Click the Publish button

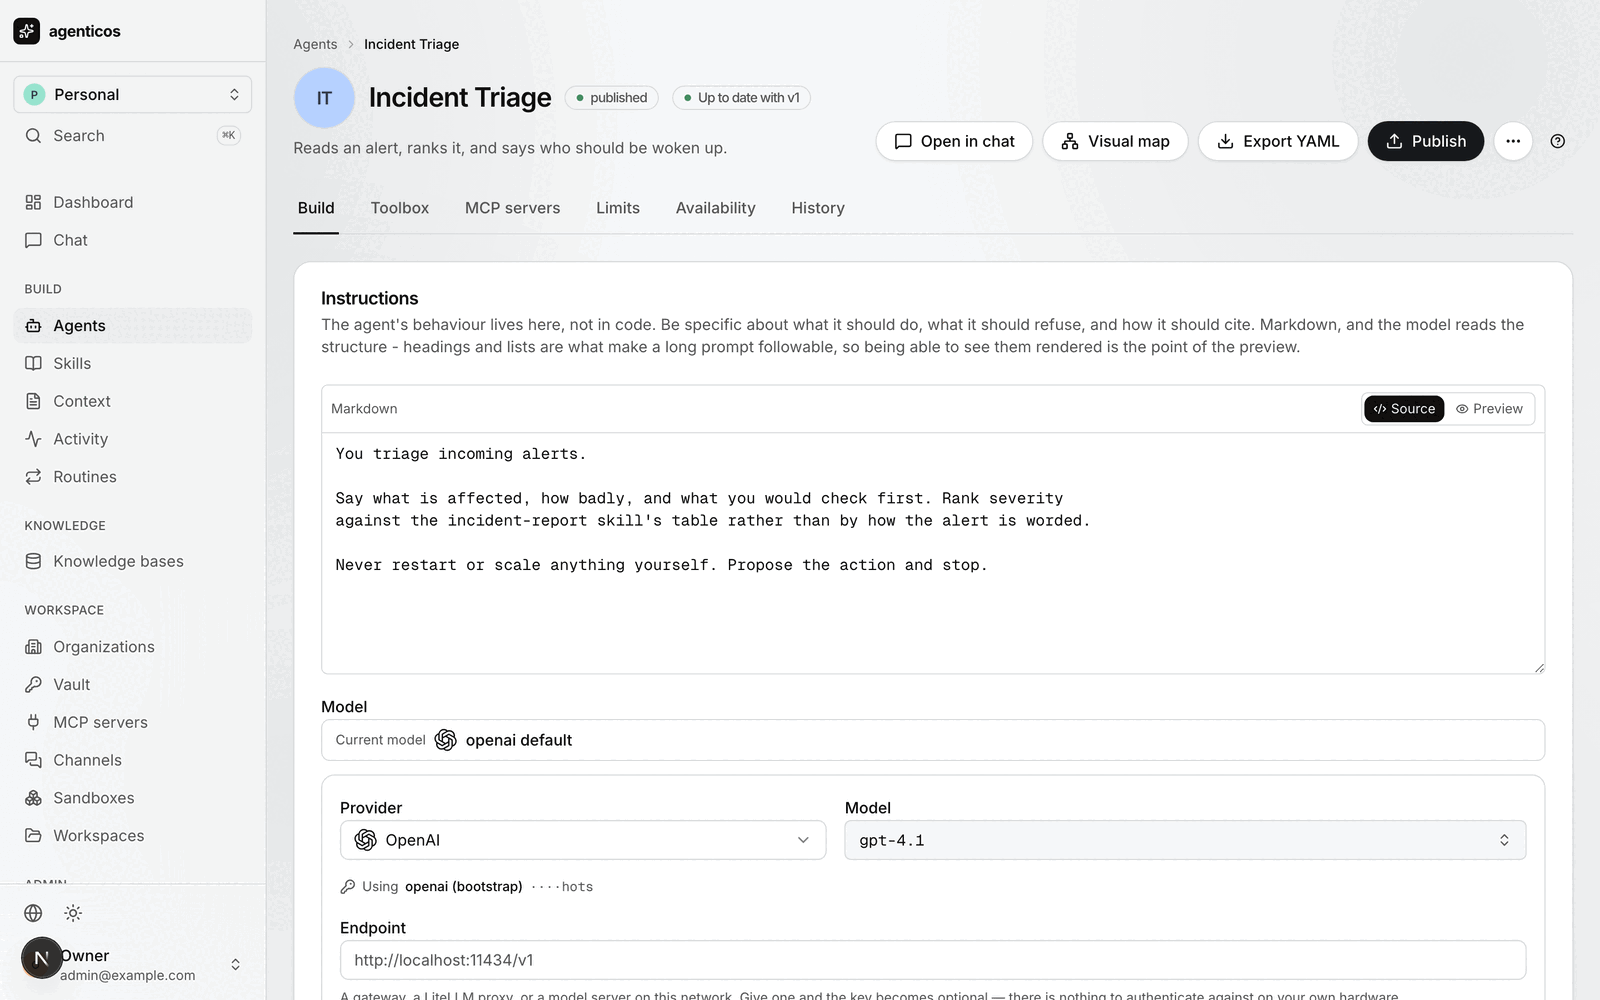tap(1425, 141)
